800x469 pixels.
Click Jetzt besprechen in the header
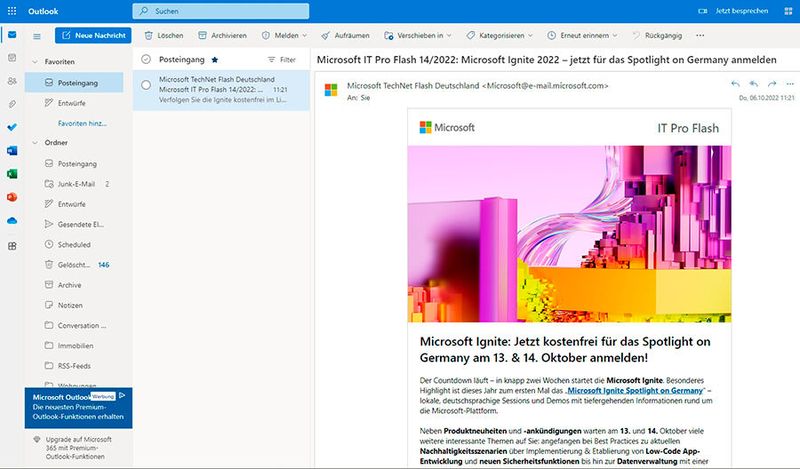pos(741,11)
